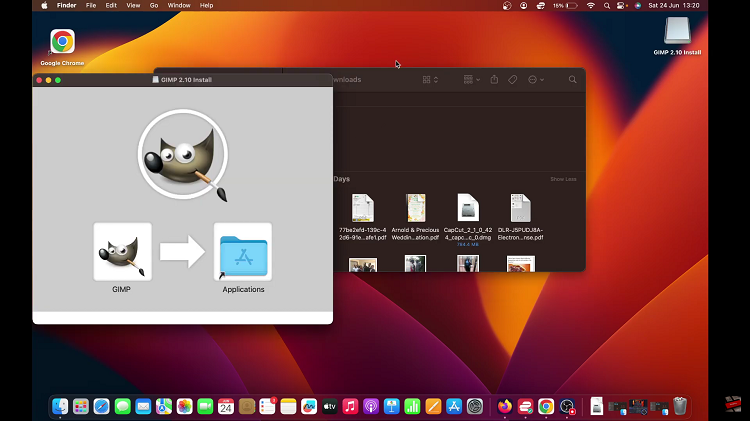Open Notes from the Dock
The width and height of the screenshot is (750, 421).
tap(288, 407)
